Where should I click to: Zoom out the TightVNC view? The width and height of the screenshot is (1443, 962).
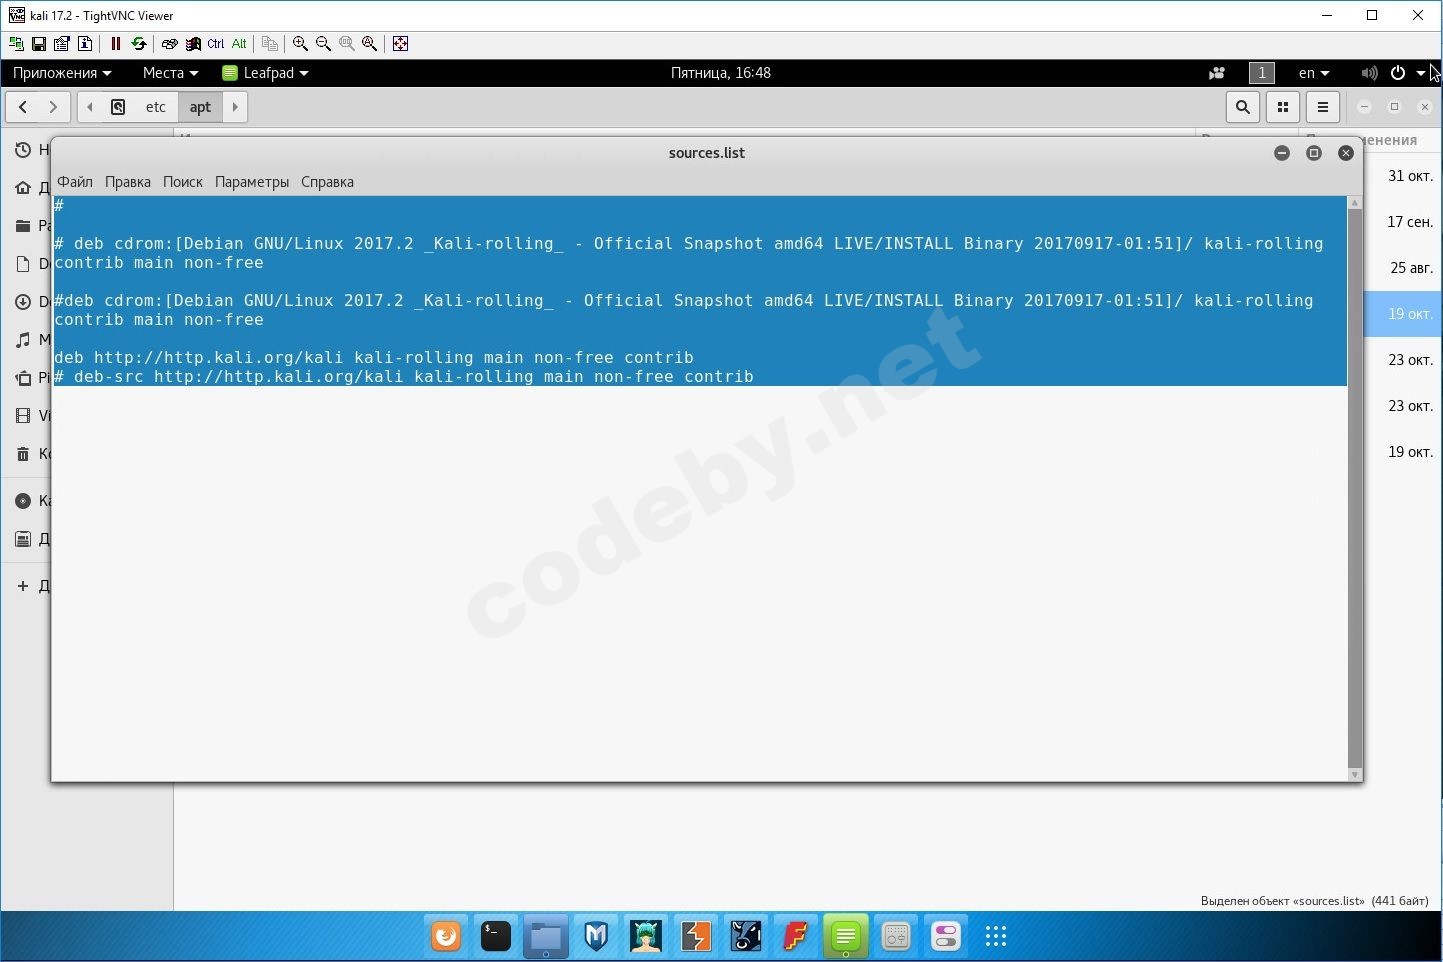point(323,44)
